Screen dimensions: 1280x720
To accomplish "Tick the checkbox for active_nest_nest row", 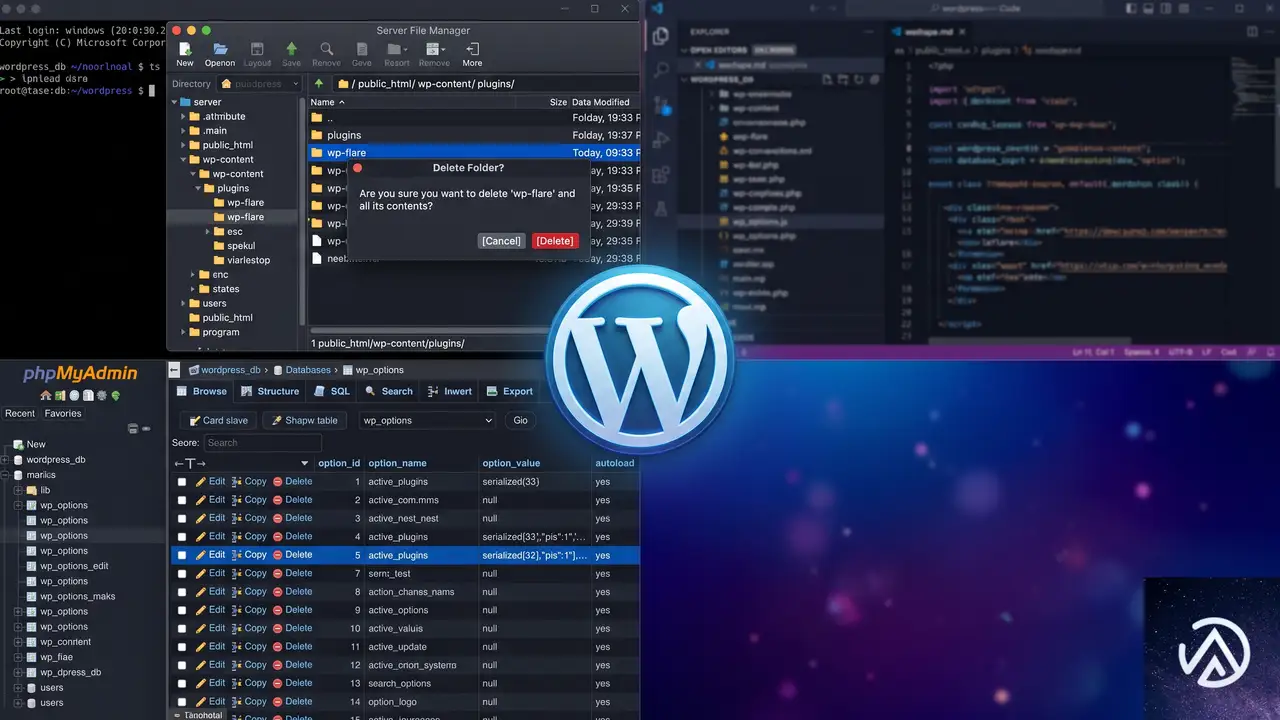I will [x=182, y=518].
